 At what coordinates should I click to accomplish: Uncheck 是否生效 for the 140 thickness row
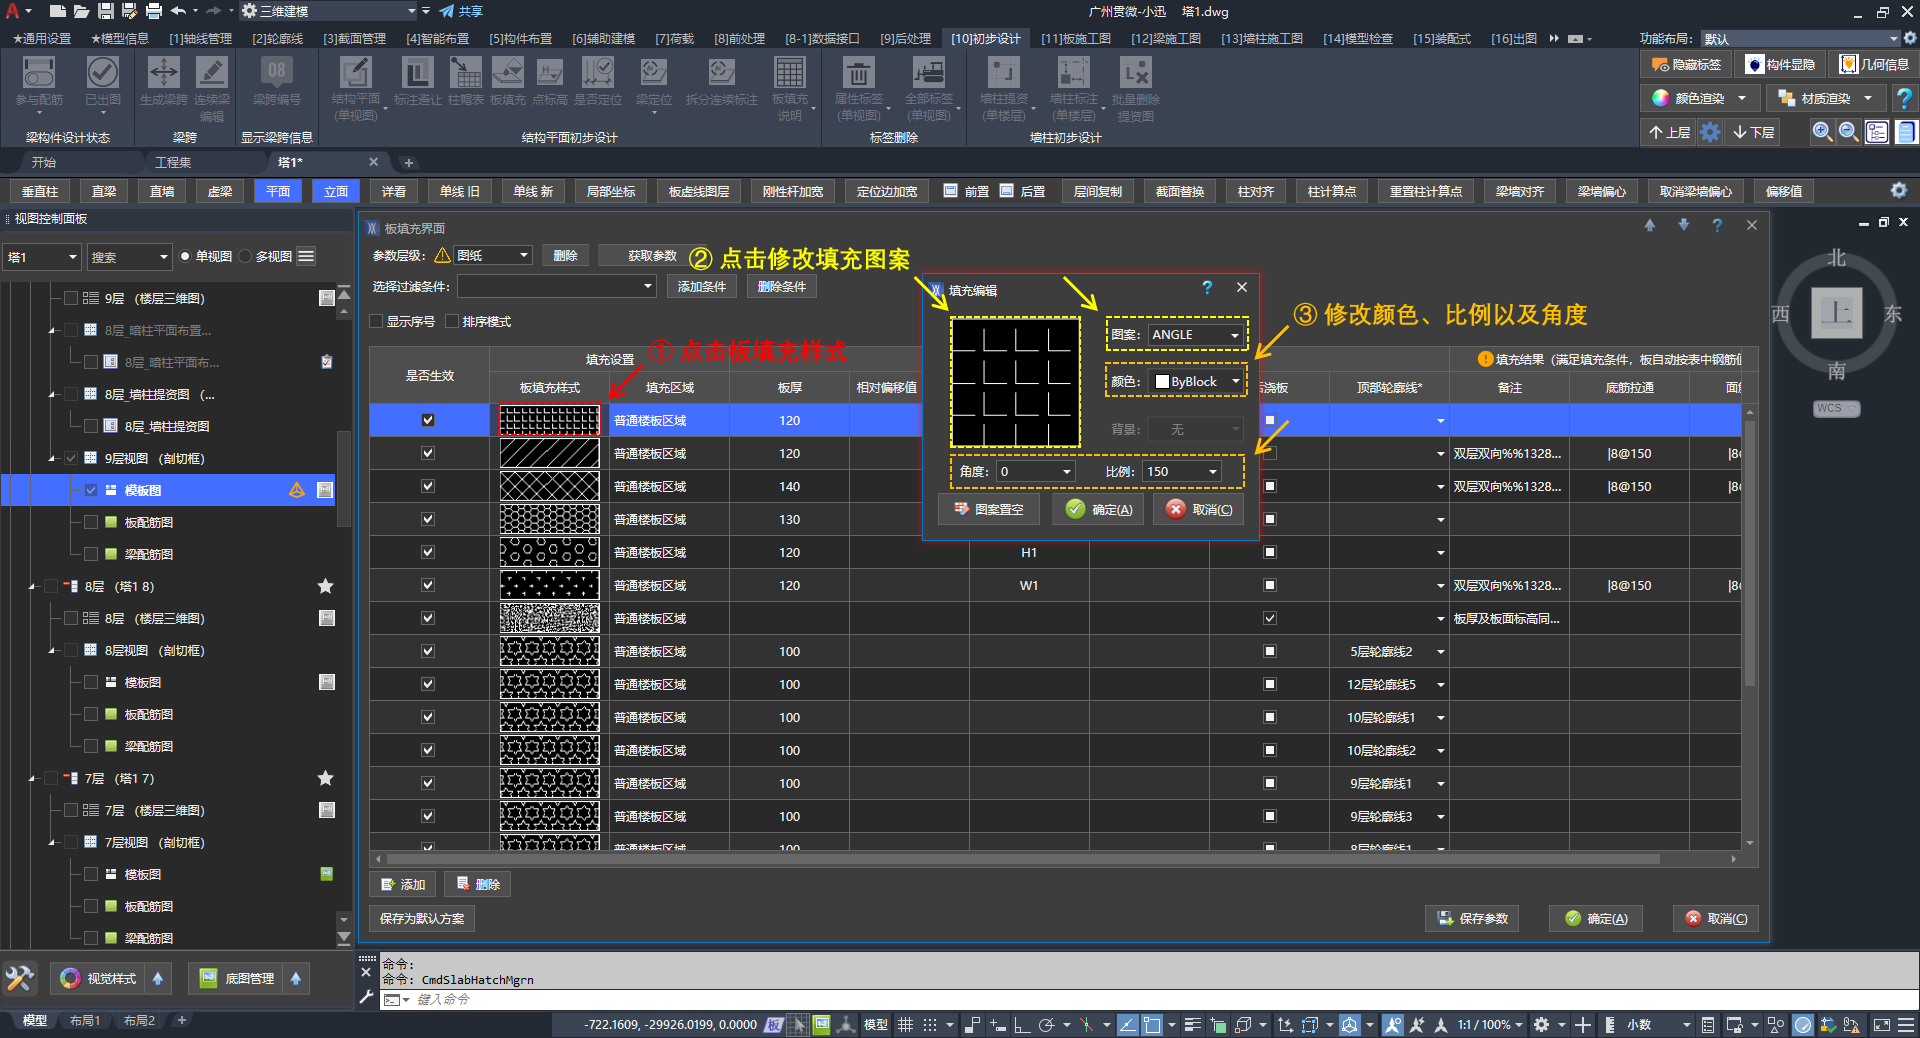tap(428, 486)
